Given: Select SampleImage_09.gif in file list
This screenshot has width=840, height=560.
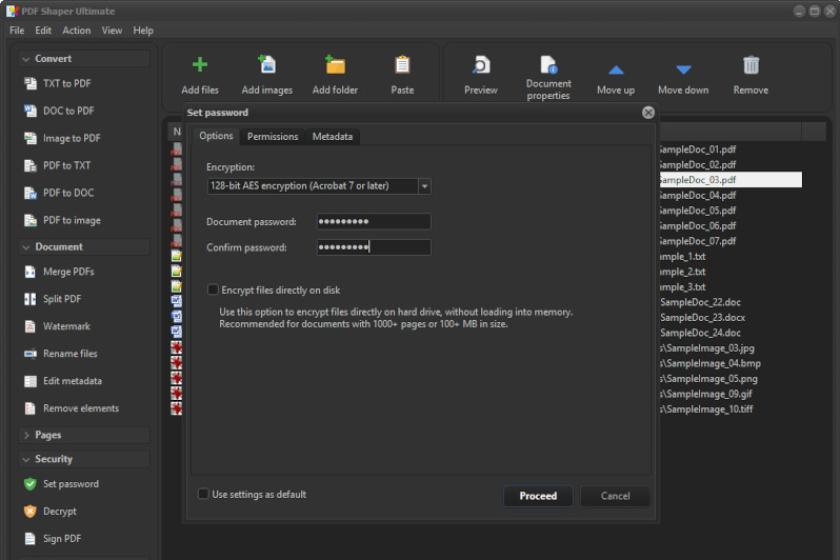Looking at the screenshot, I should (x=706, y=394).
